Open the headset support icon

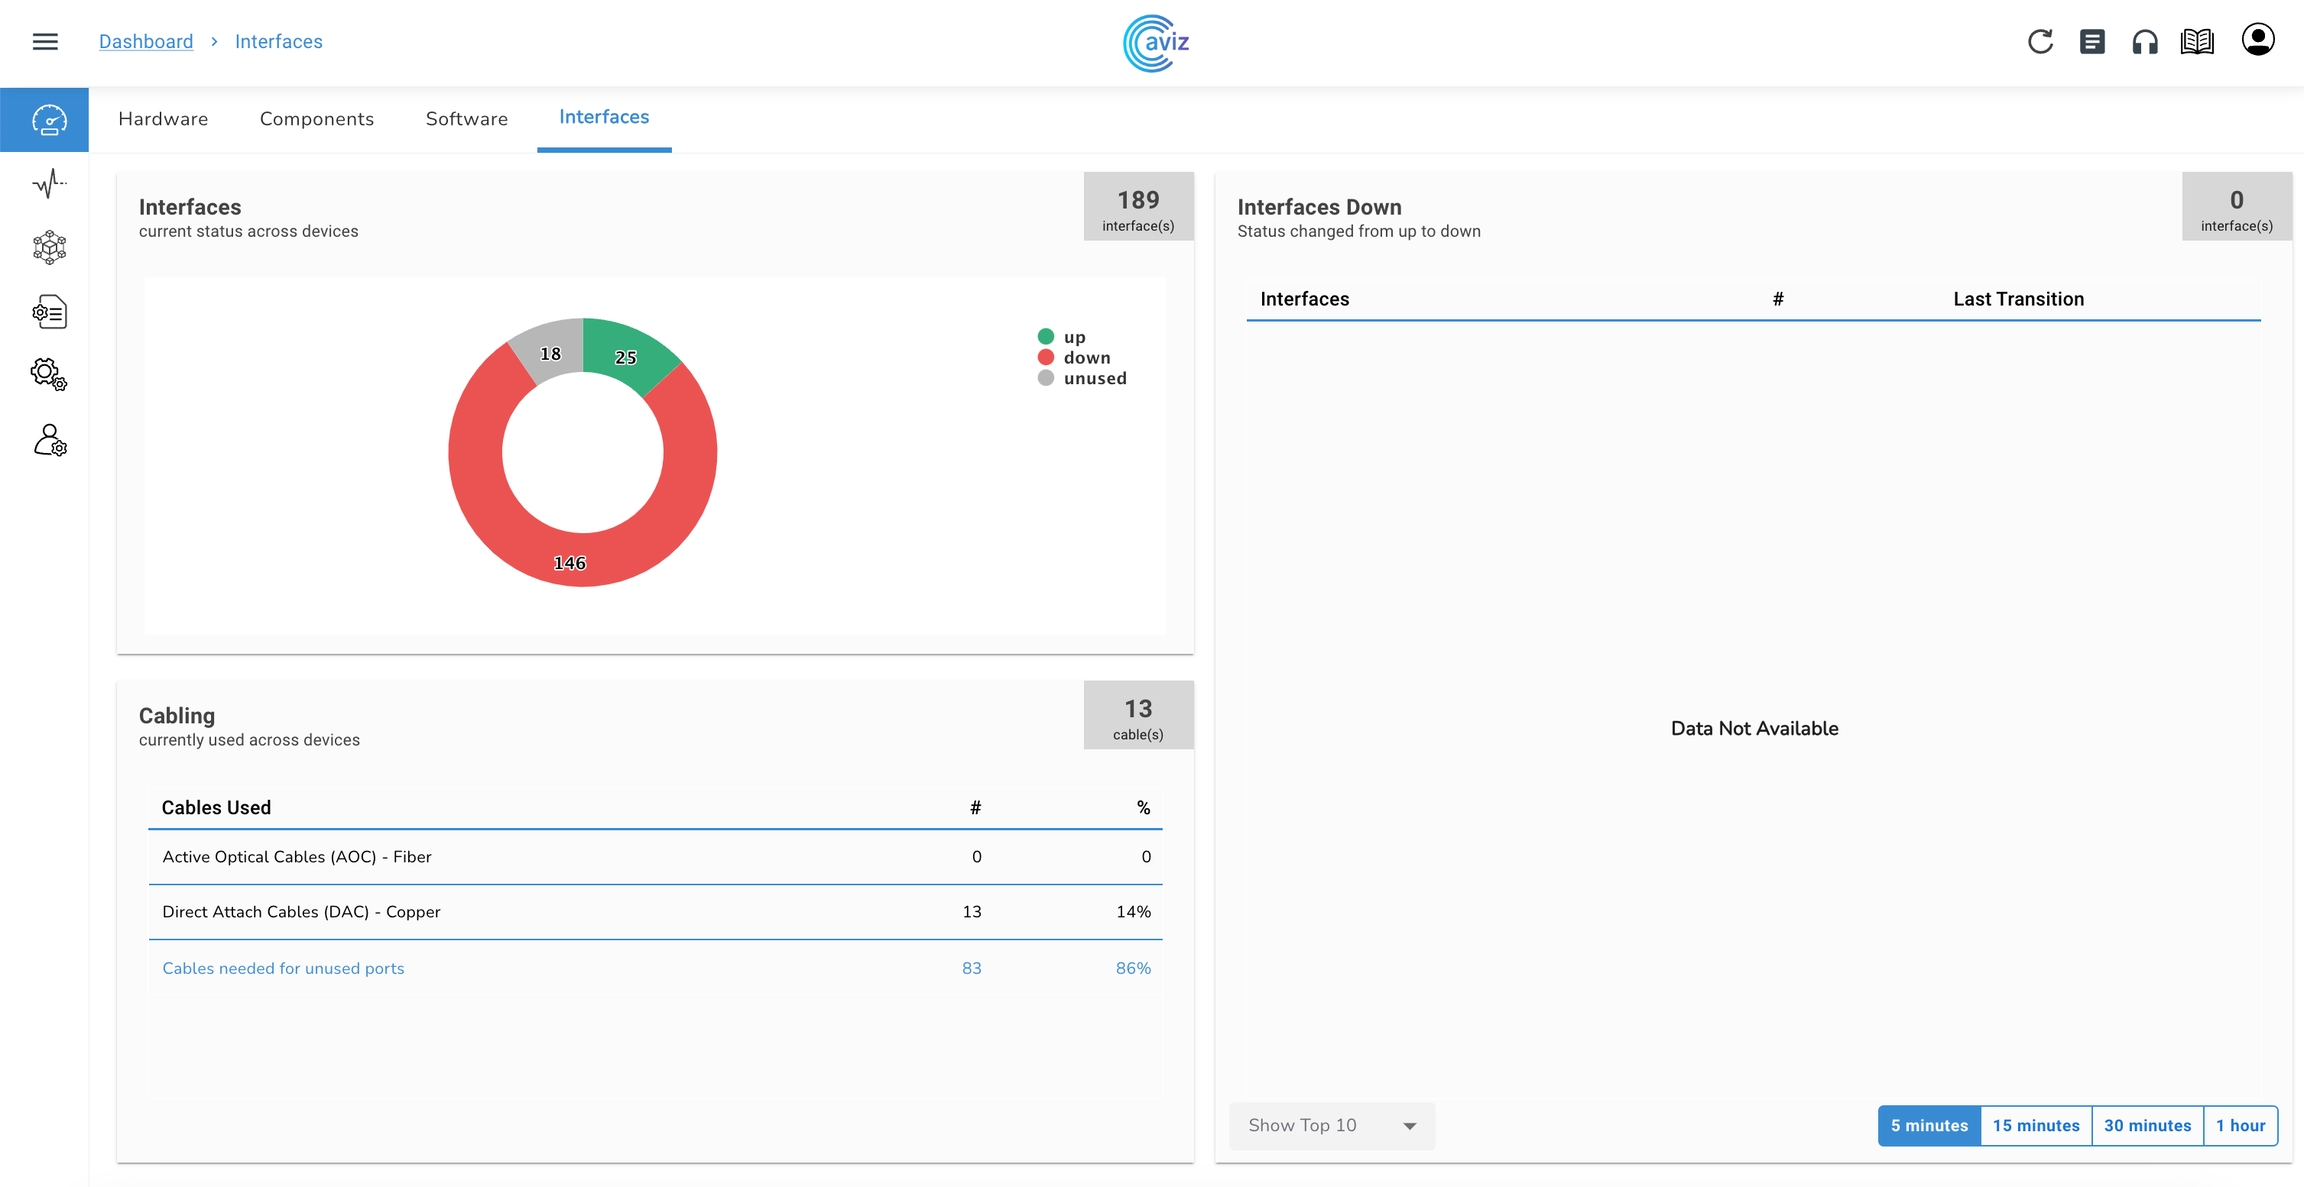(2144, 41)
